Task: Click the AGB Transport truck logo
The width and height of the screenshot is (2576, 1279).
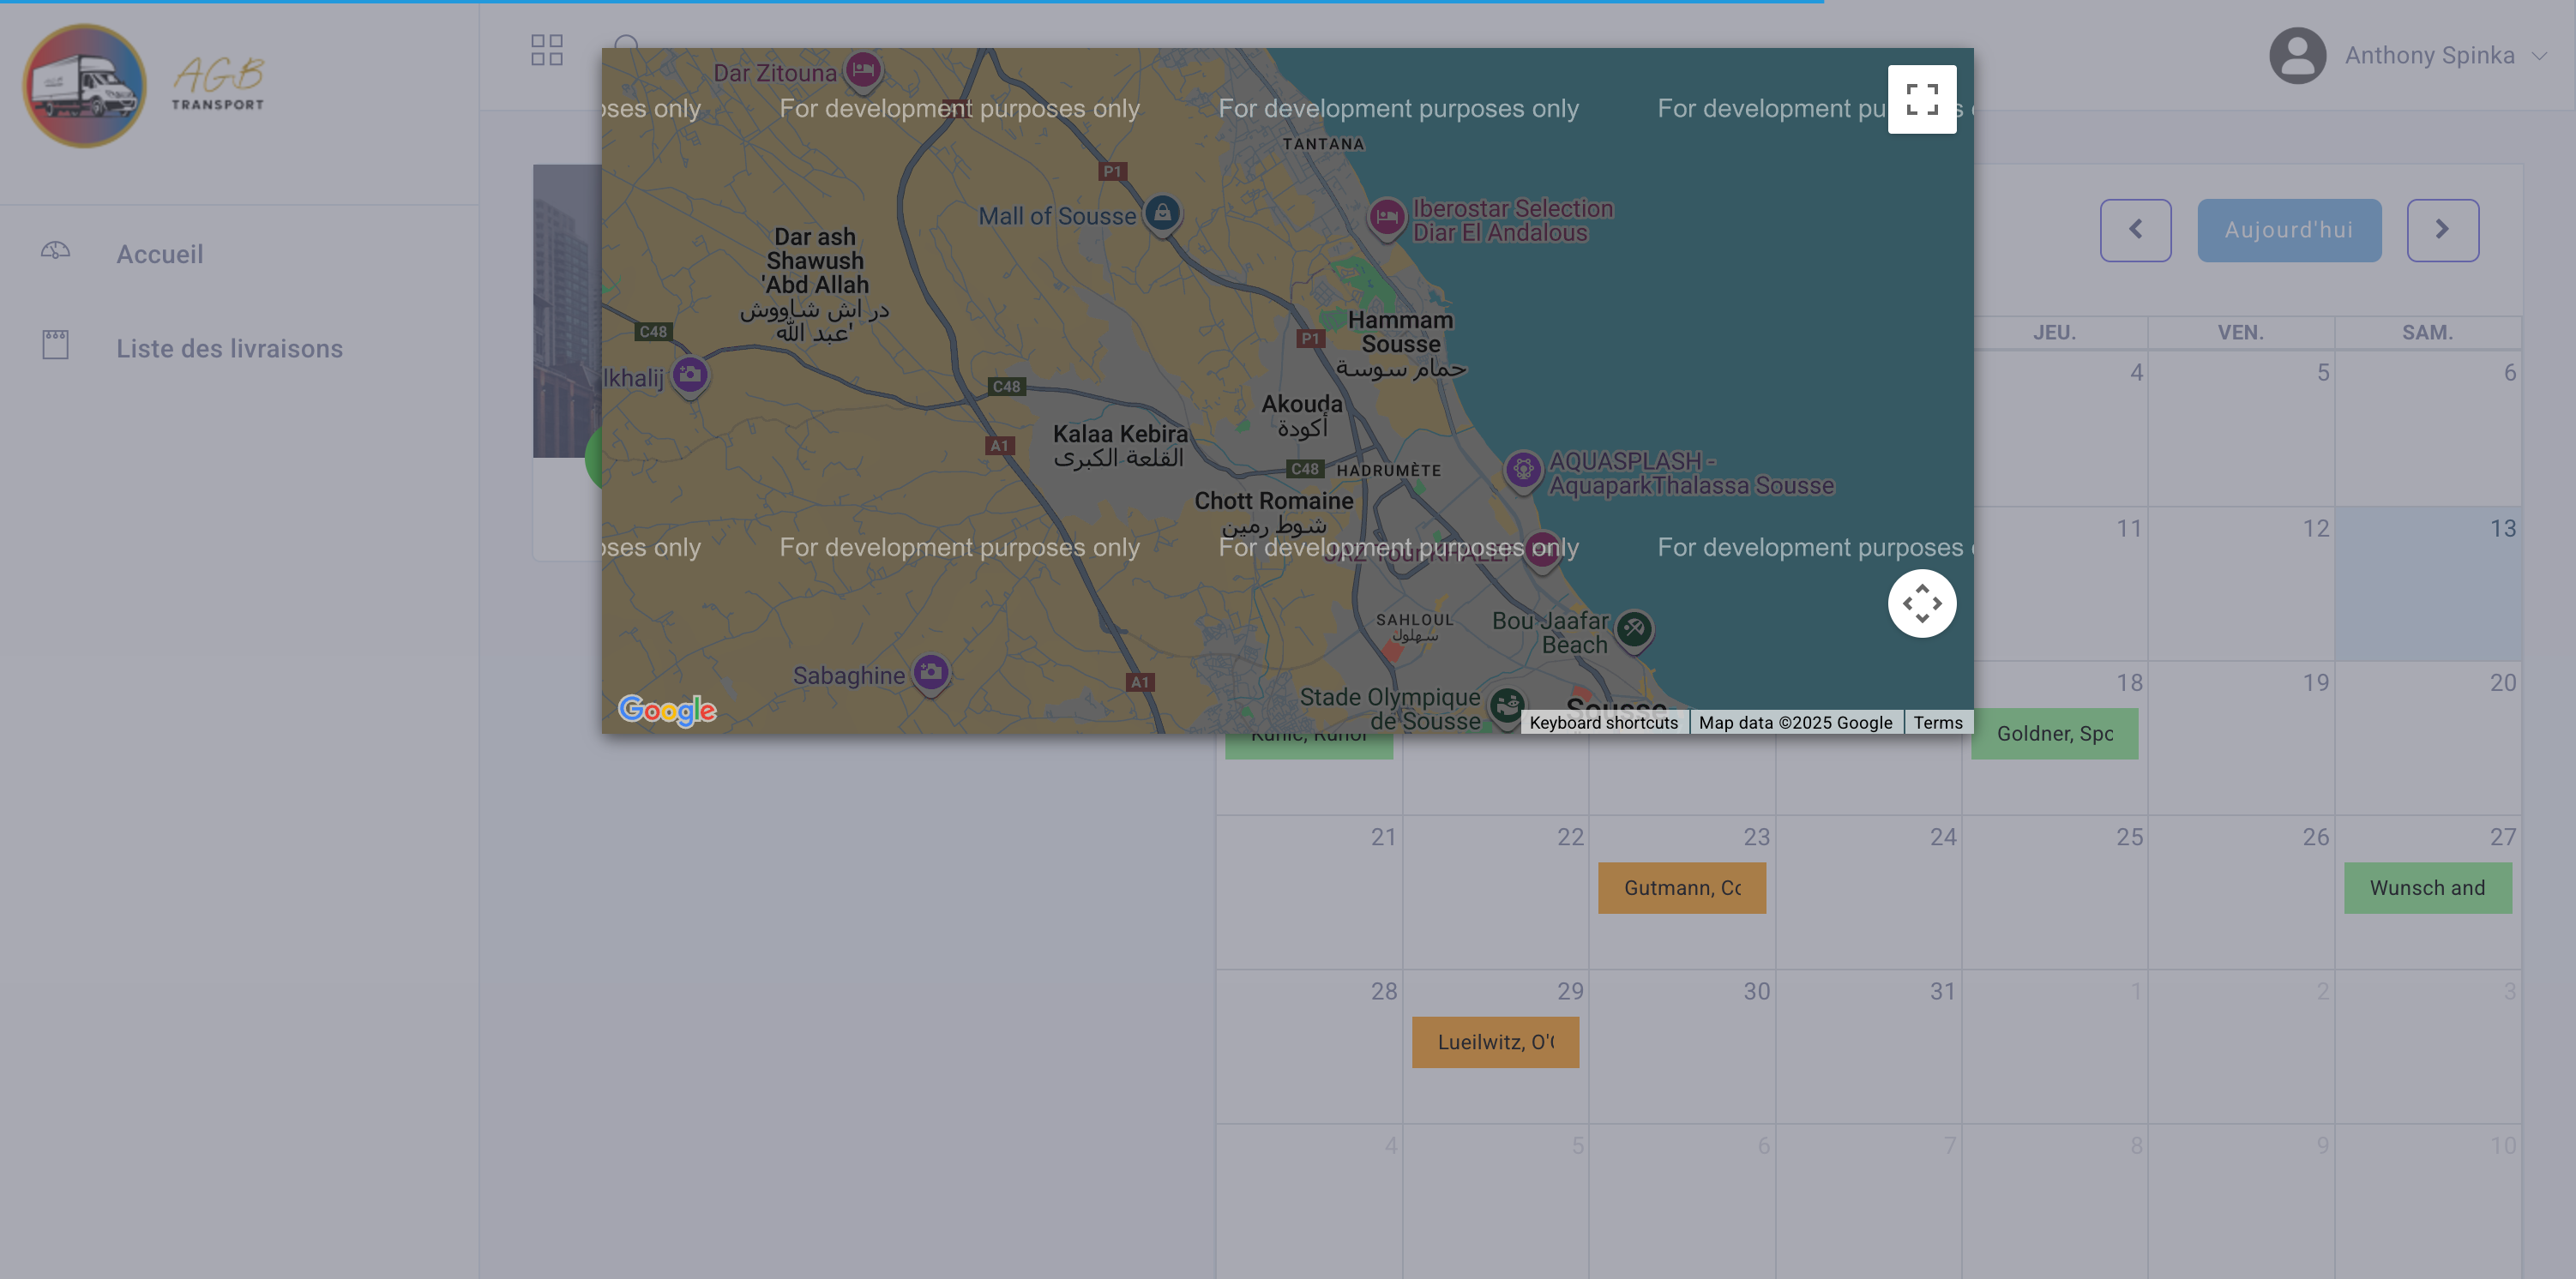Action: pyautogui.click(x=84, y=85)
